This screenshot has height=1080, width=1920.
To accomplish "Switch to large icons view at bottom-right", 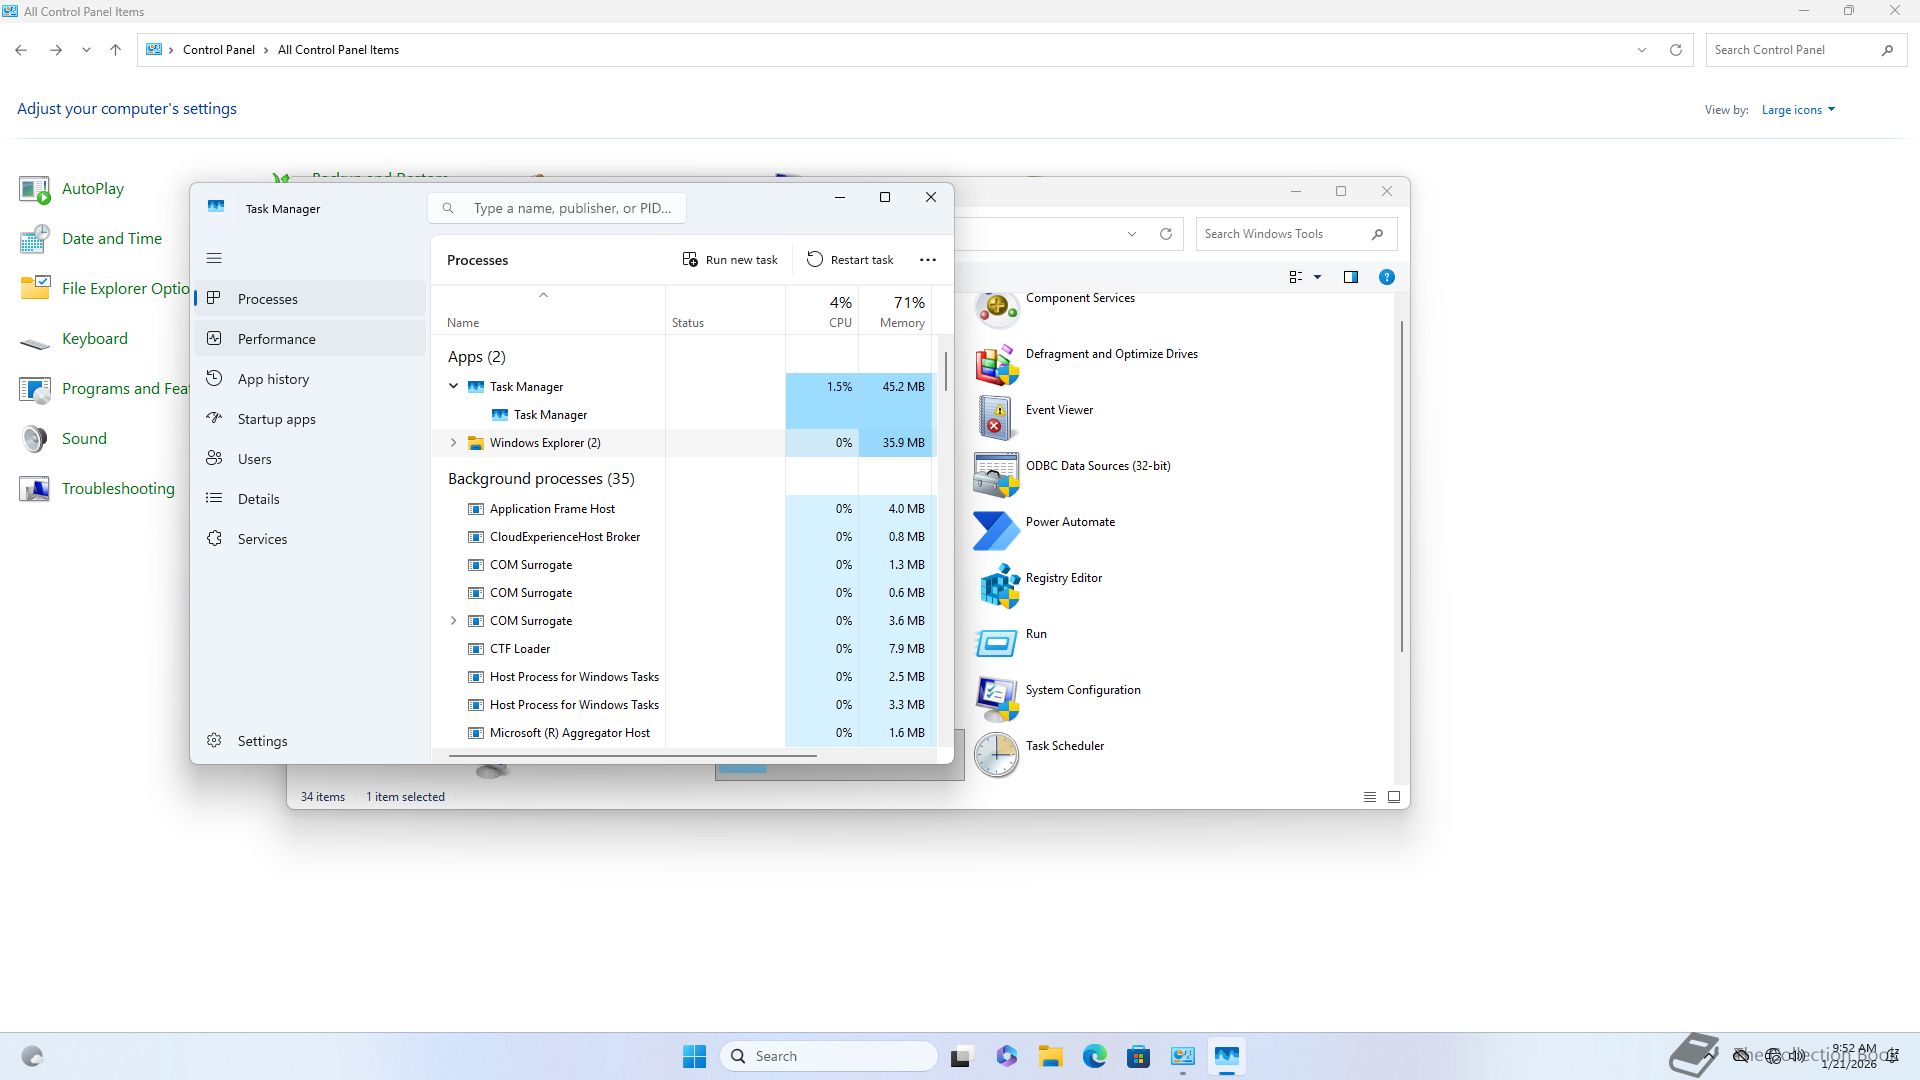I will point(1394,797).
